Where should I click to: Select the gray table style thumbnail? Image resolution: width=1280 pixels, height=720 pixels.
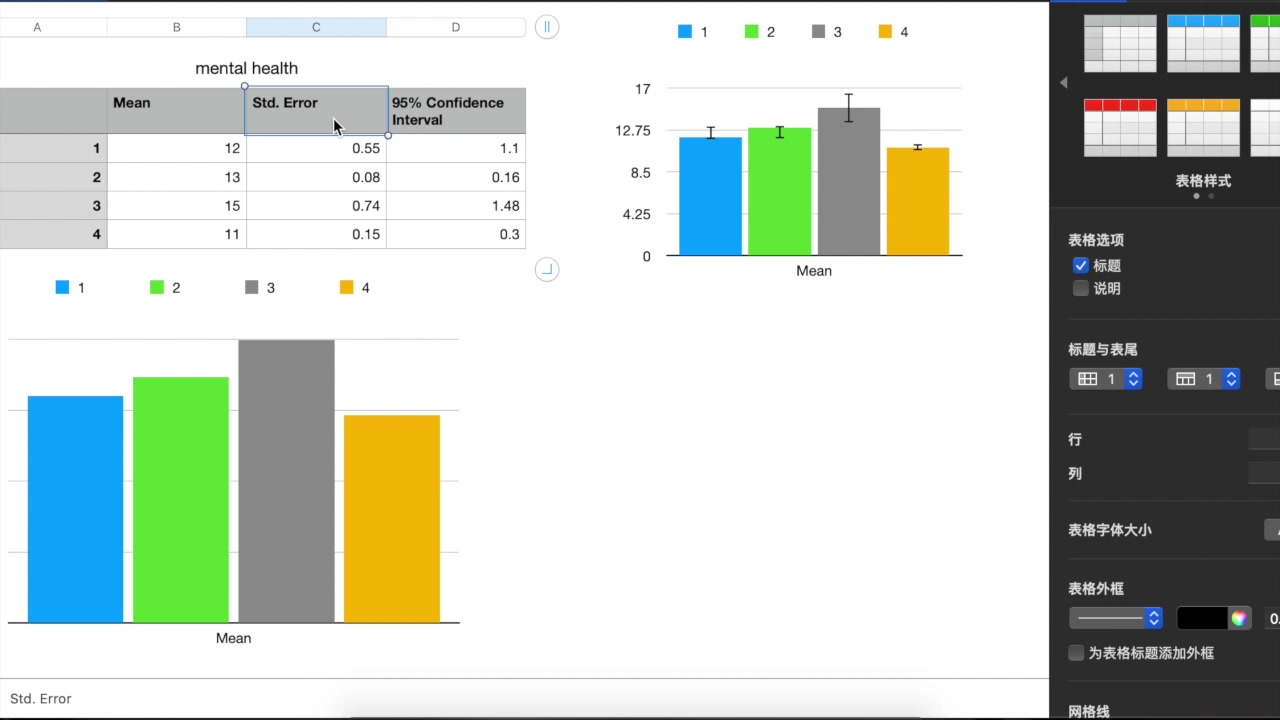tap(1120, 43)
